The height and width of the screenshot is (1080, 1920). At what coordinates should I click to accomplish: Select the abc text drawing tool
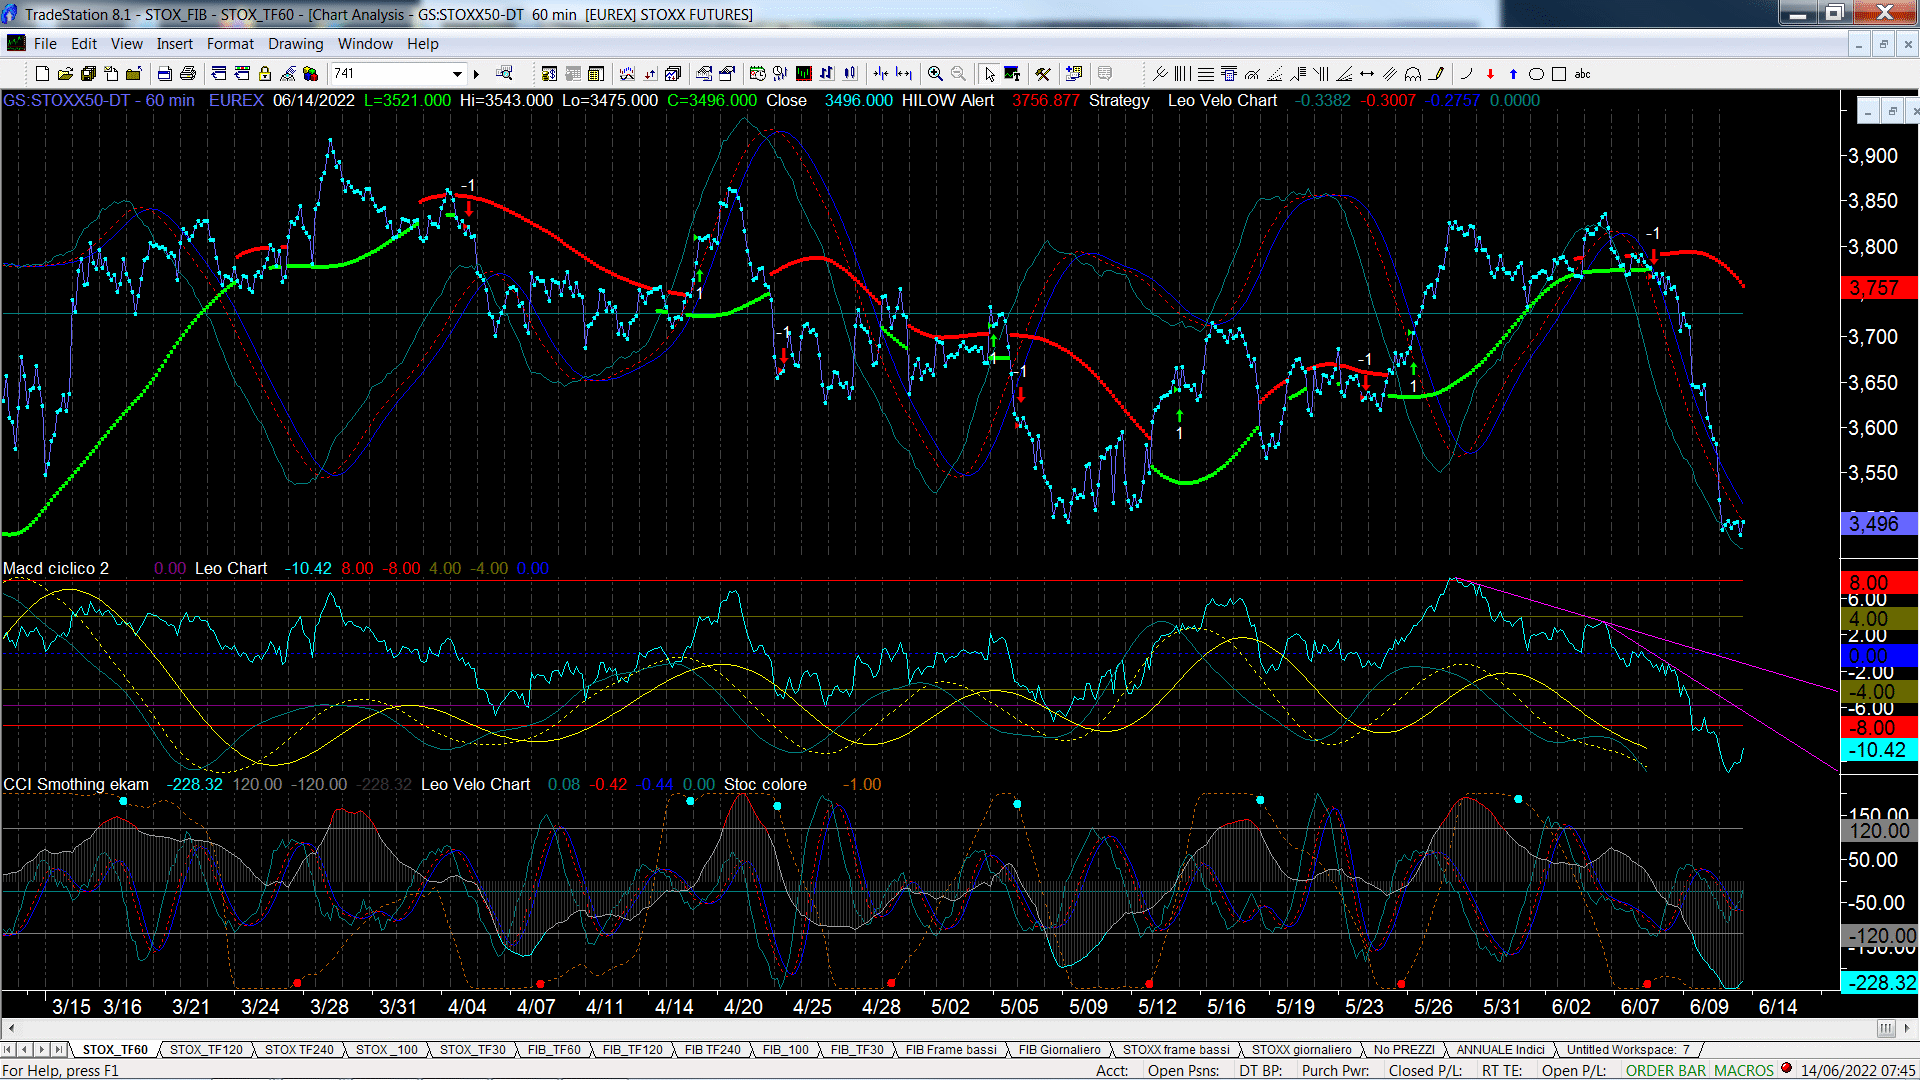coord(1582,73)
